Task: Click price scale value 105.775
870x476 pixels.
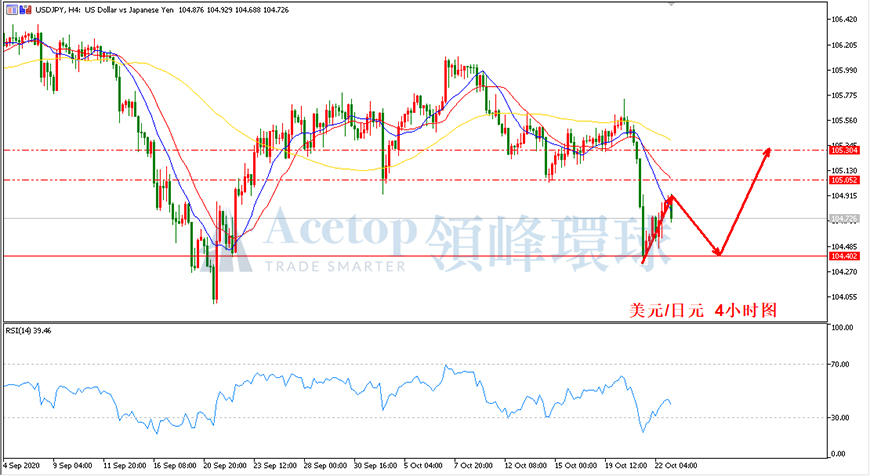Action: 844,95
